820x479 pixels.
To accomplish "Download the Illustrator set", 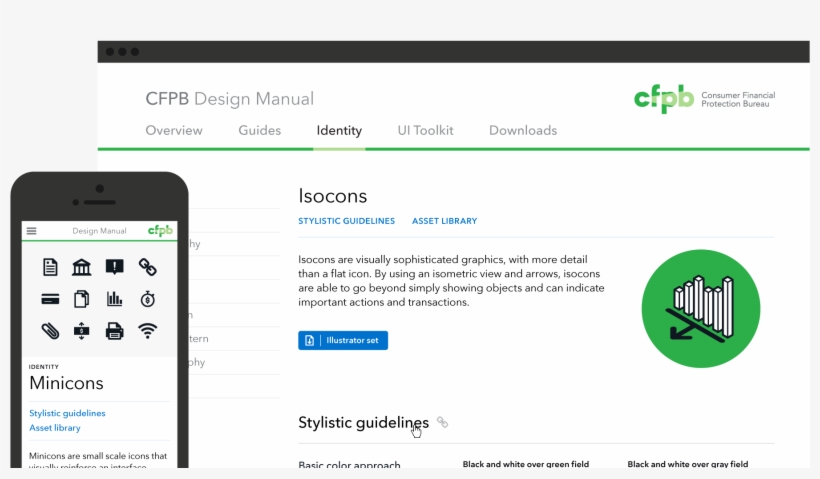I will click(x=343, y=341).
